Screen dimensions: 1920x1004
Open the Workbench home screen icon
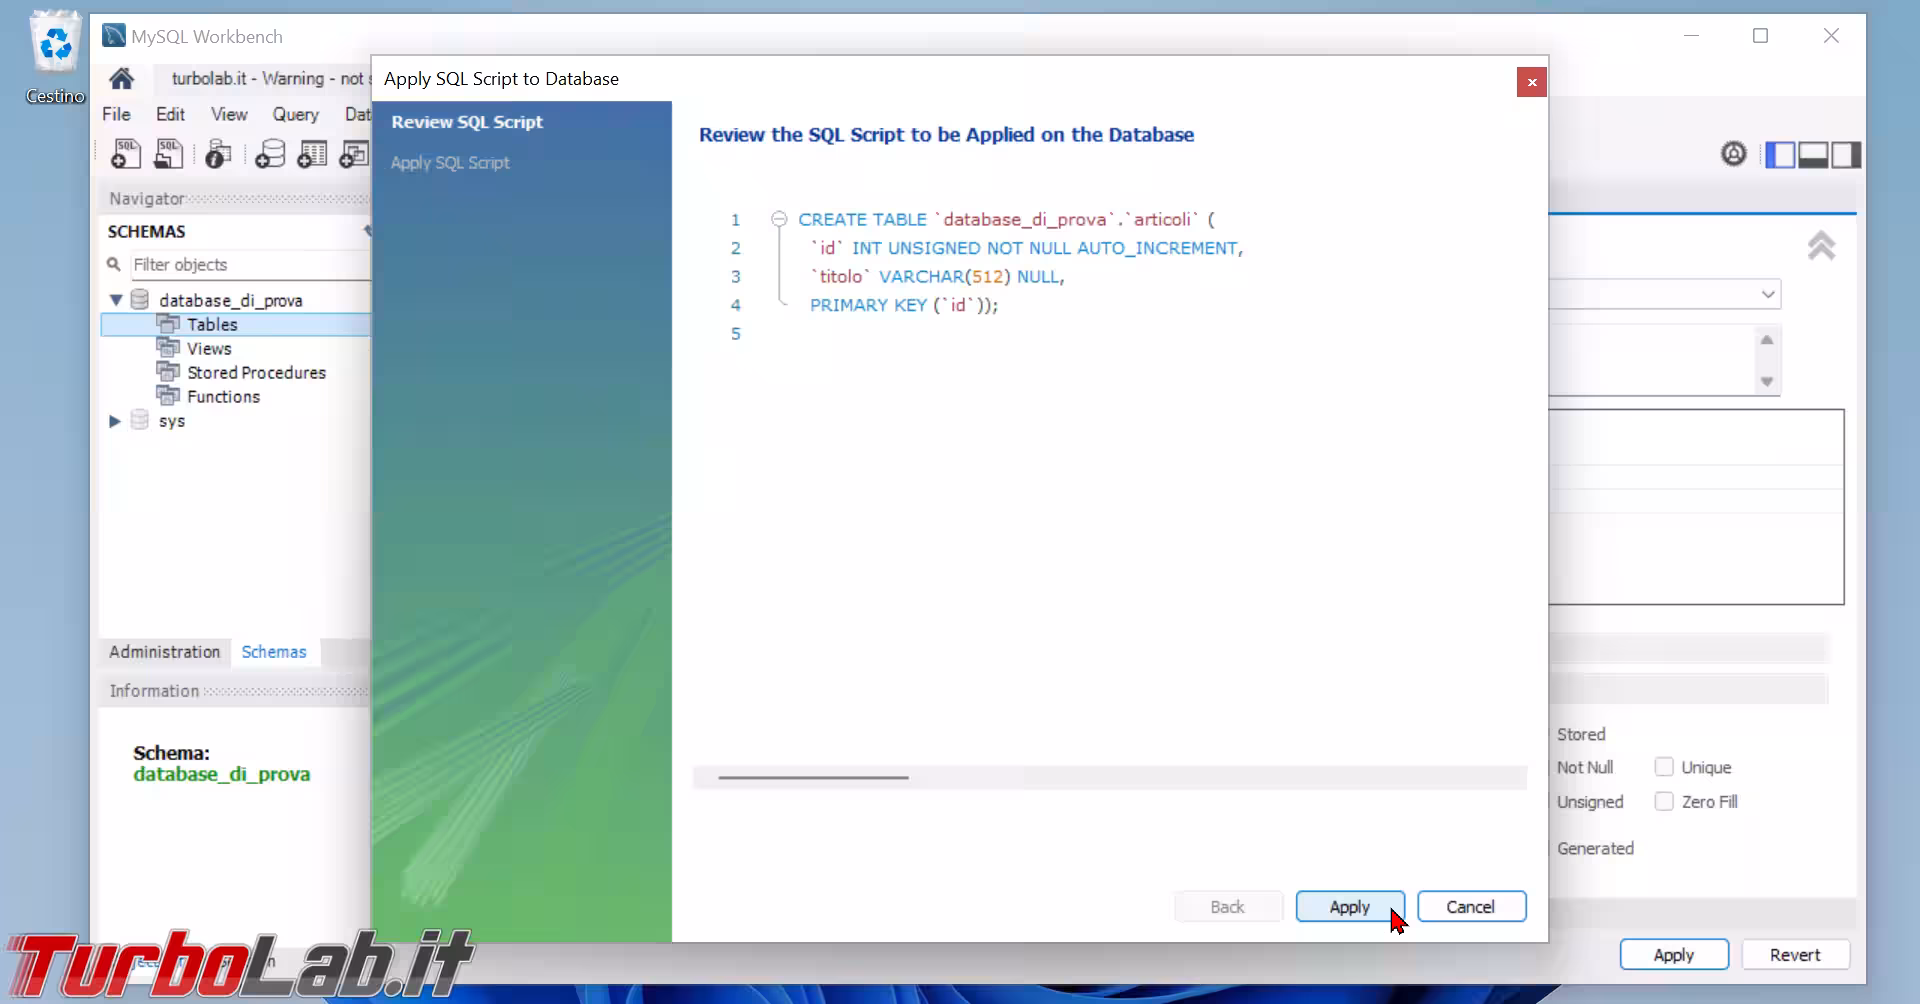pyautogui.click(x=121, y=79)
